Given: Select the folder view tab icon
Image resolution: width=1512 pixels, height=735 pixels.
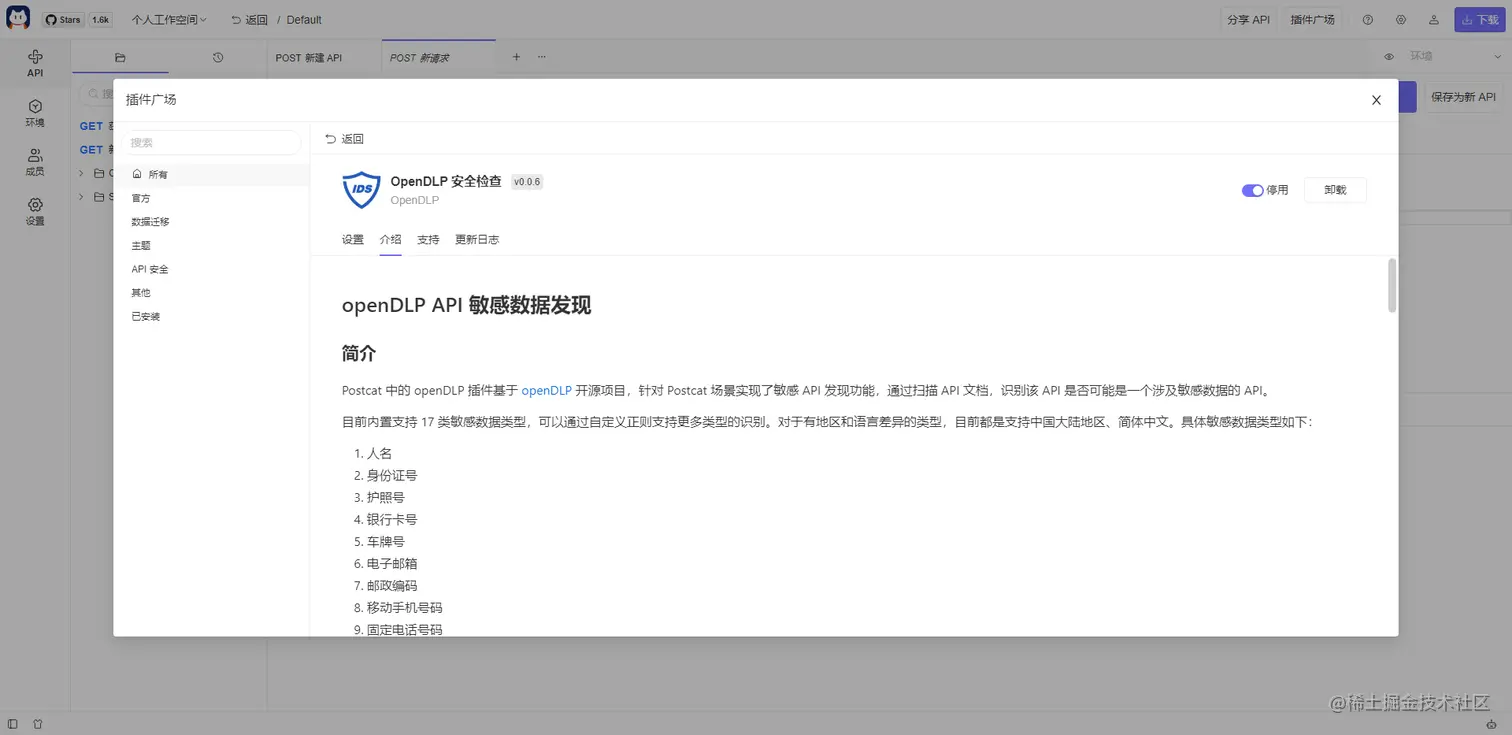Looking at the screenshot, I should pyautogui.click(x=120, y=57).
